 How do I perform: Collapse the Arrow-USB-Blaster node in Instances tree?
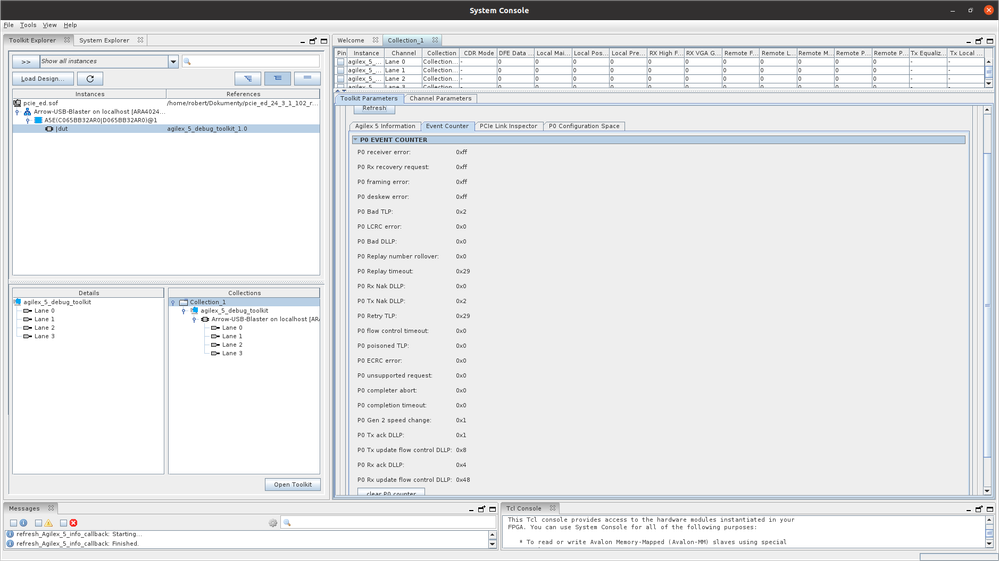[x=17, y=112]
